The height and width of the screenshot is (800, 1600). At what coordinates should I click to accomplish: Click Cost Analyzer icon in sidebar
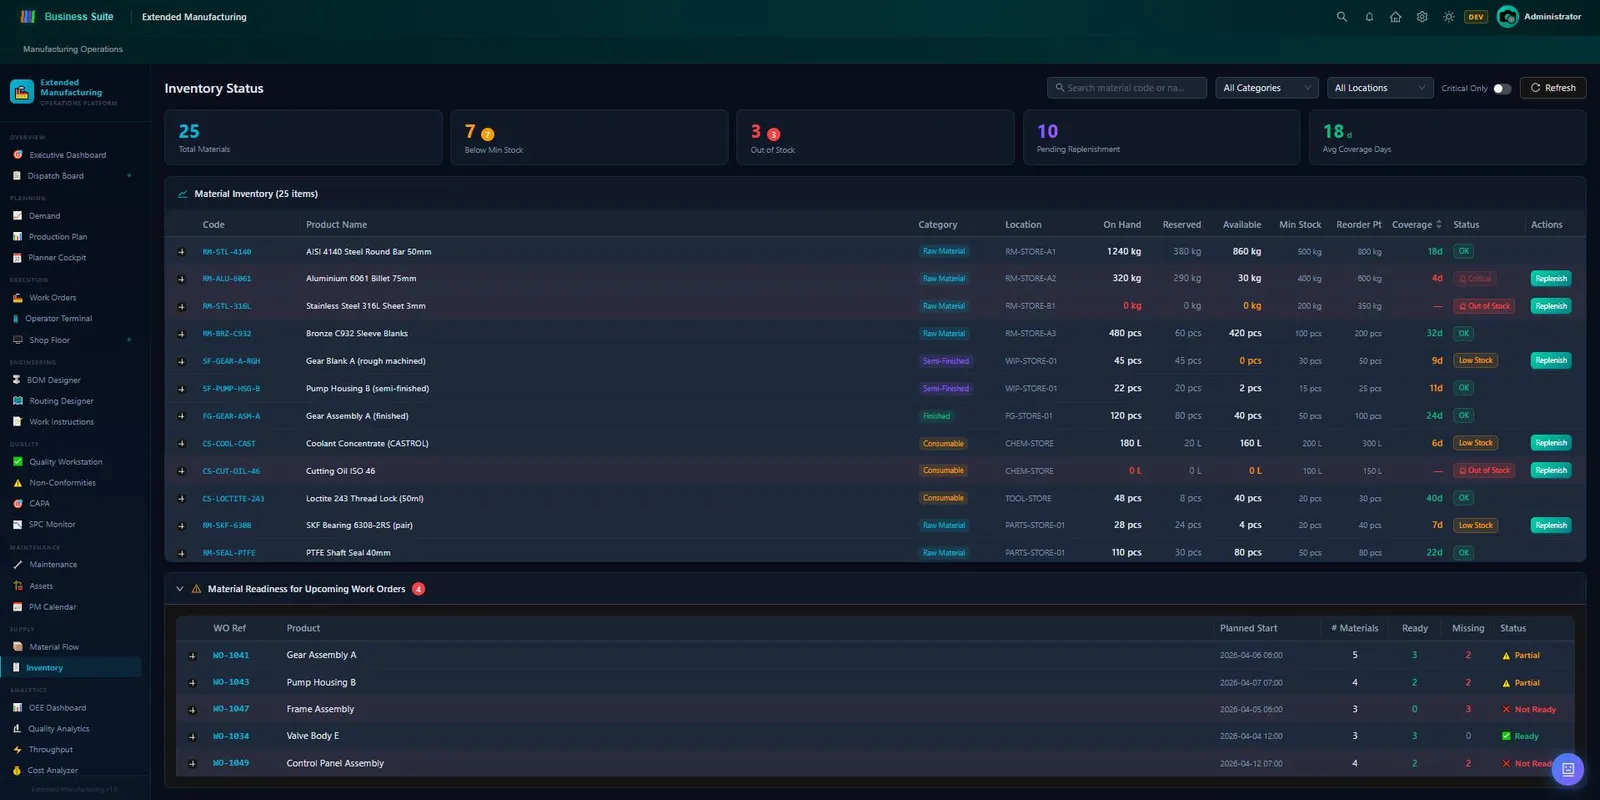click(17, 771)
